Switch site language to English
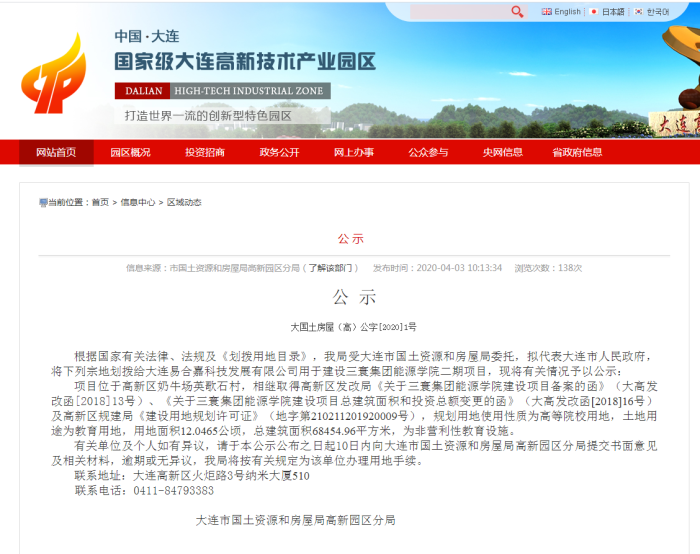This screenshot has height=554, width=700. pos(567,12)
